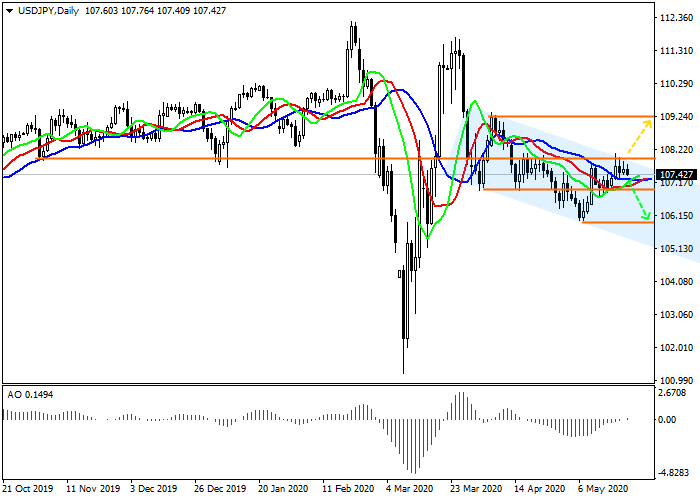Click the yellow dashed upward arrow
The width and height of the screenshot is (700, 500).
640,135
